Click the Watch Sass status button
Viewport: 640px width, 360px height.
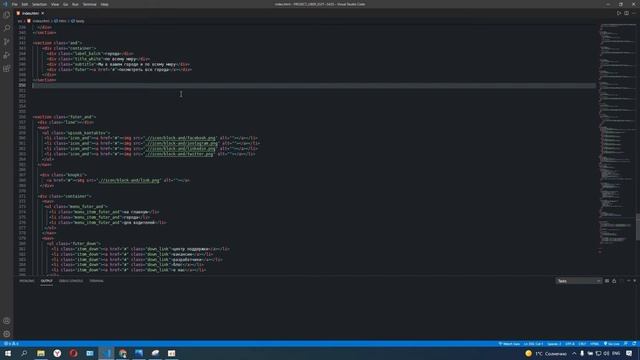click(509, 344)
